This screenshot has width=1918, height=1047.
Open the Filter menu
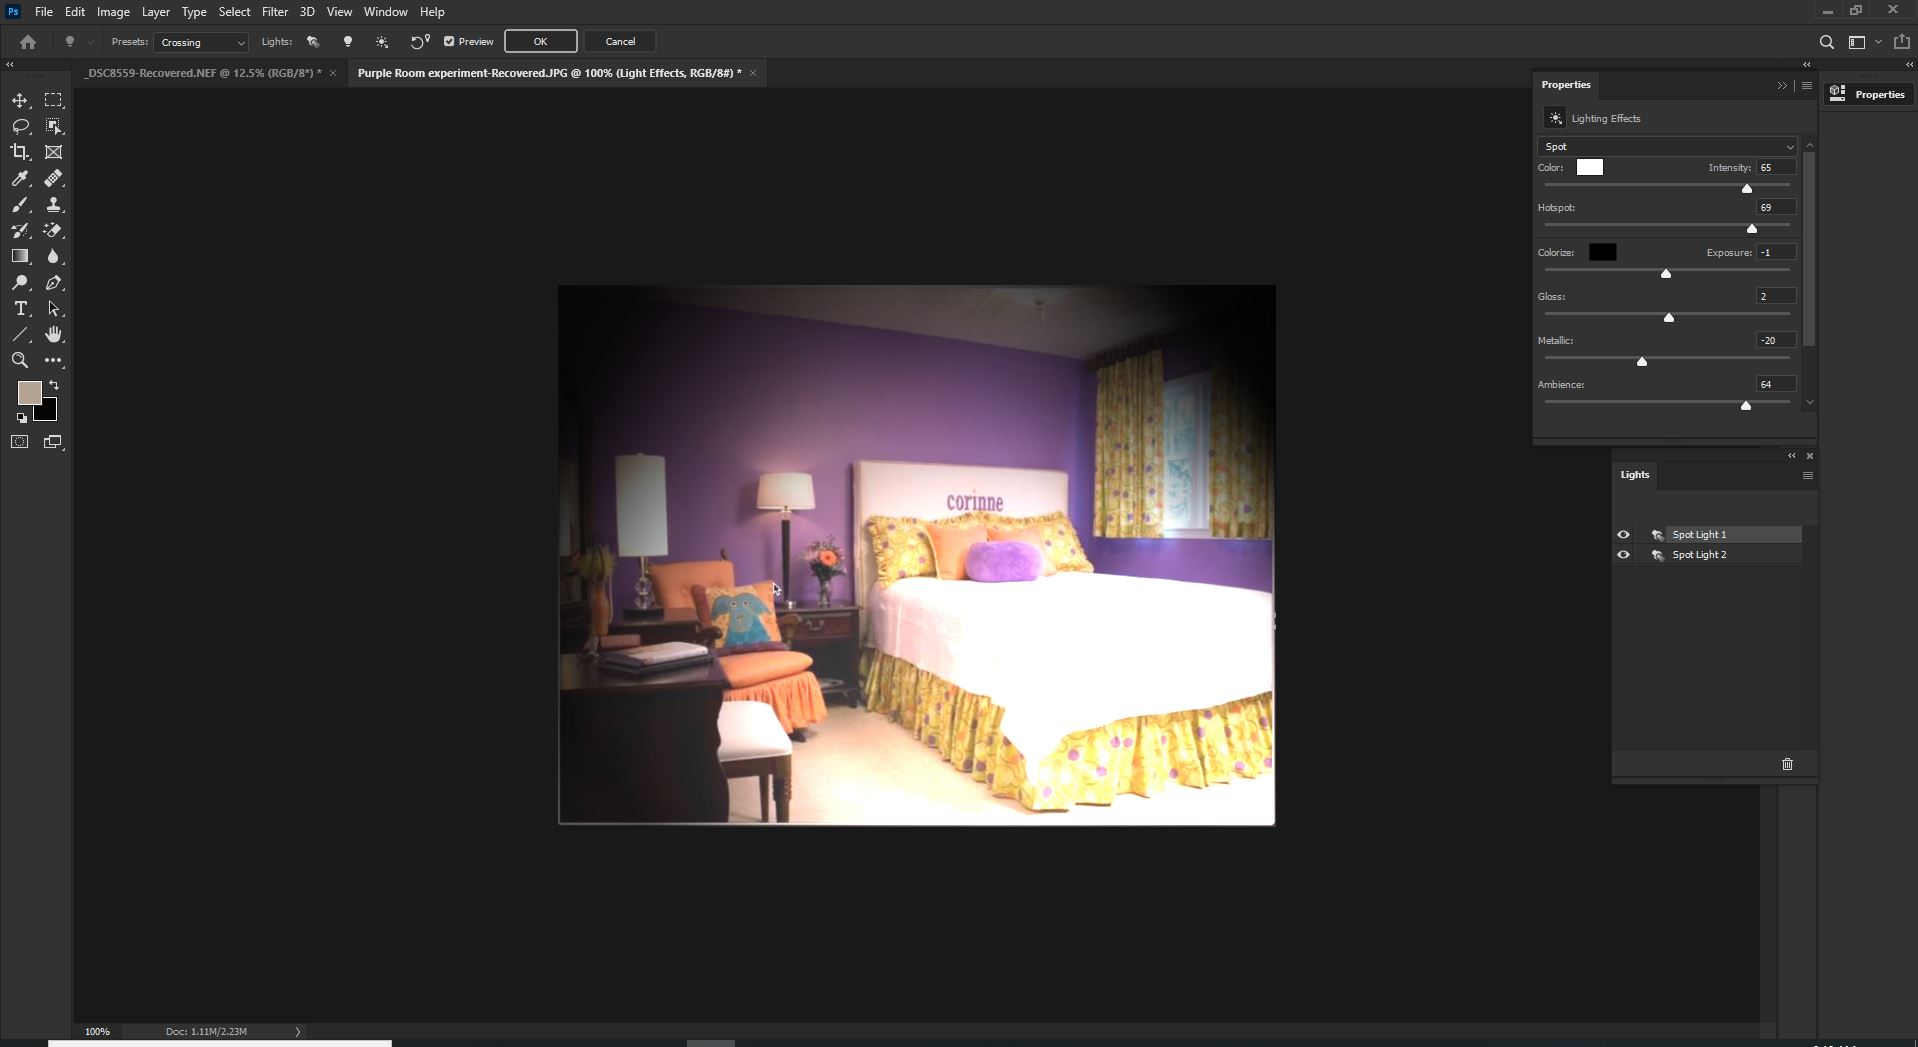(274, 11)
